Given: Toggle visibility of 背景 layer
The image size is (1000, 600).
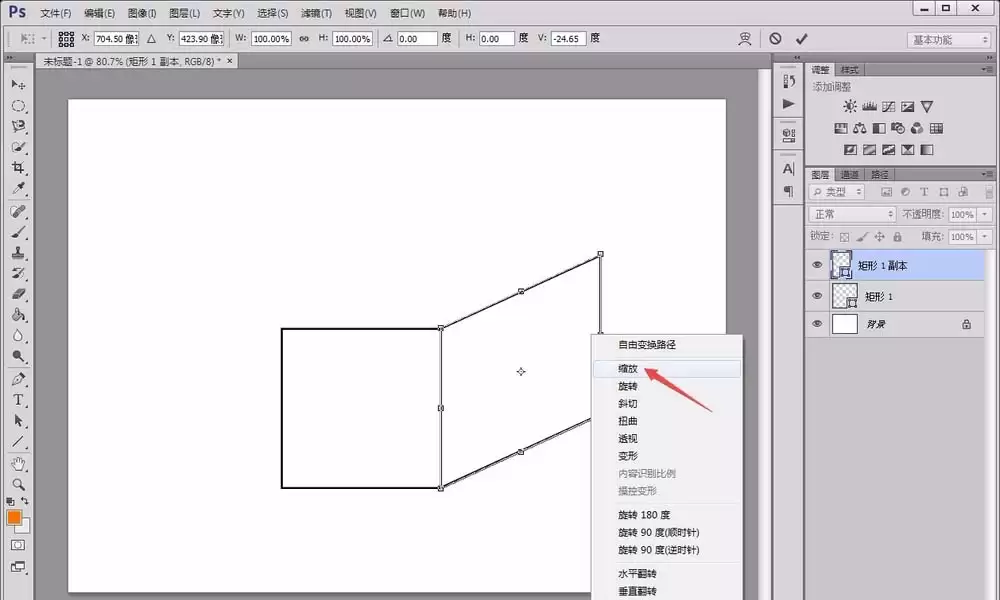Looking at the screenshot, I should coord(817,324).
